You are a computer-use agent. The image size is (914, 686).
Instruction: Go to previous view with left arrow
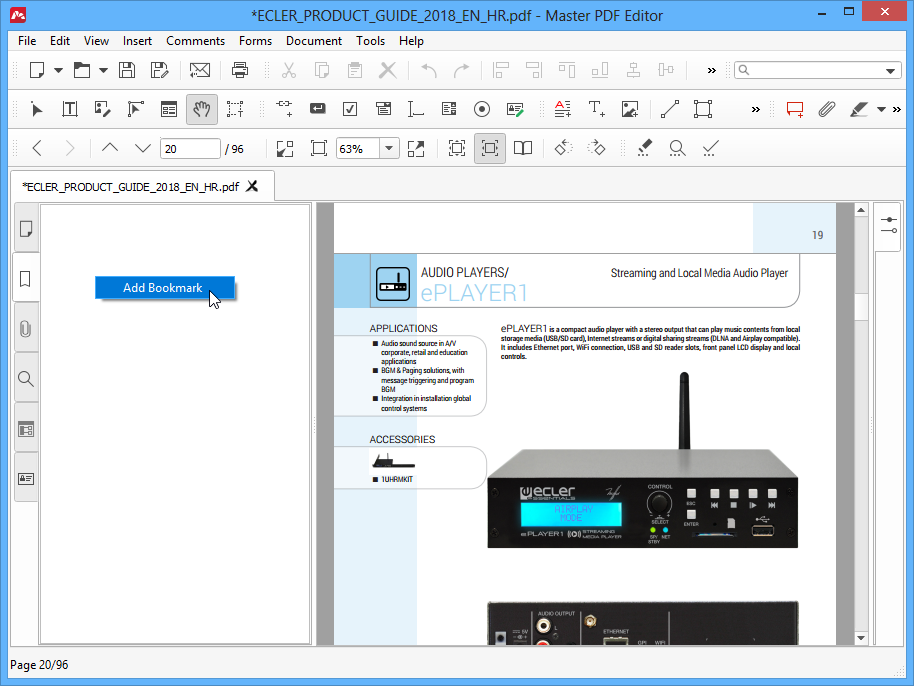[x=37, y=149]
